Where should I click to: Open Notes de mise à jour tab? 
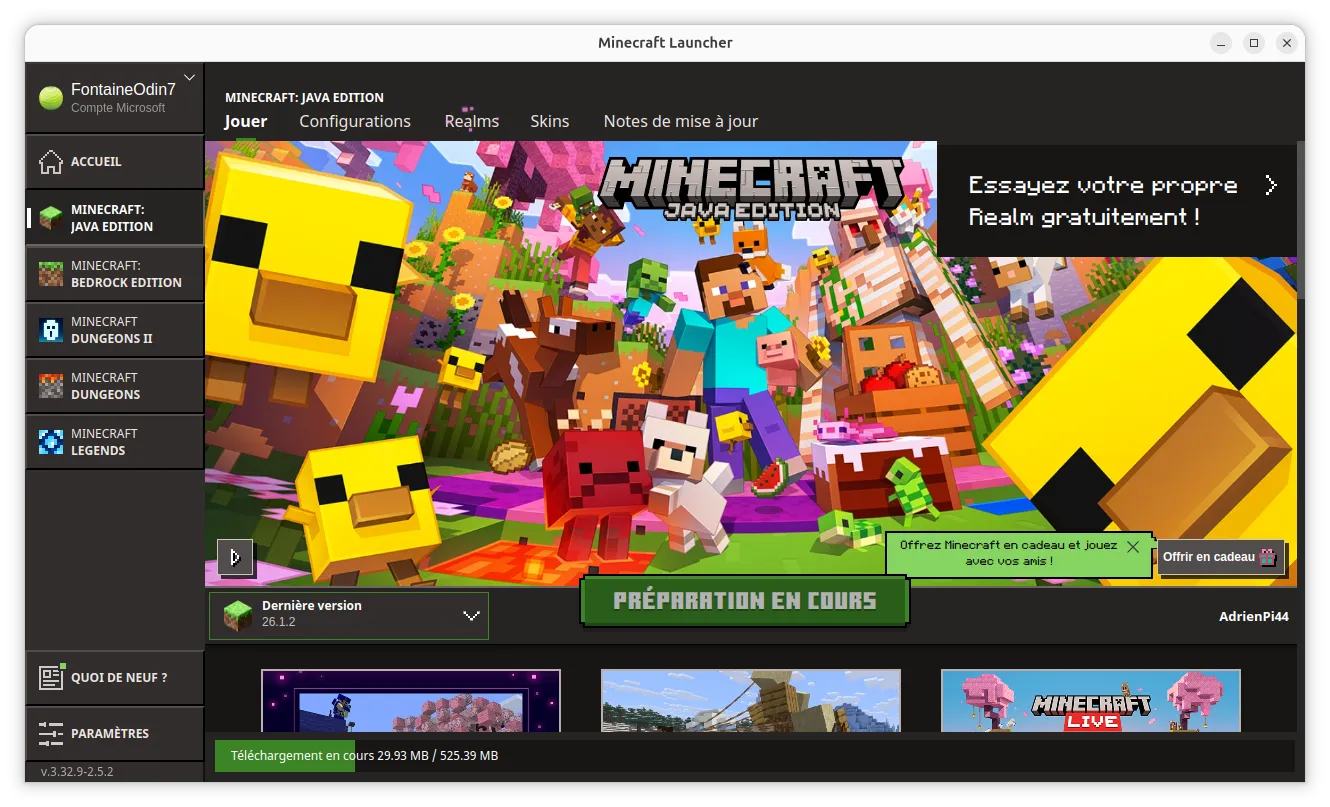tap(681, 121)
